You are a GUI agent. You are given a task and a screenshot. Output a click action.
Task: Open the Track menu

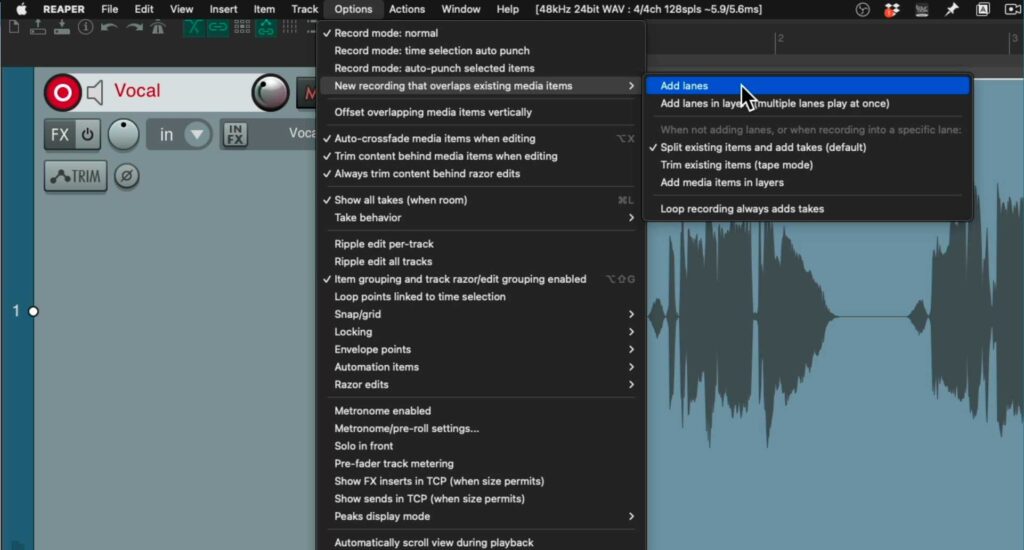[304, 9]
